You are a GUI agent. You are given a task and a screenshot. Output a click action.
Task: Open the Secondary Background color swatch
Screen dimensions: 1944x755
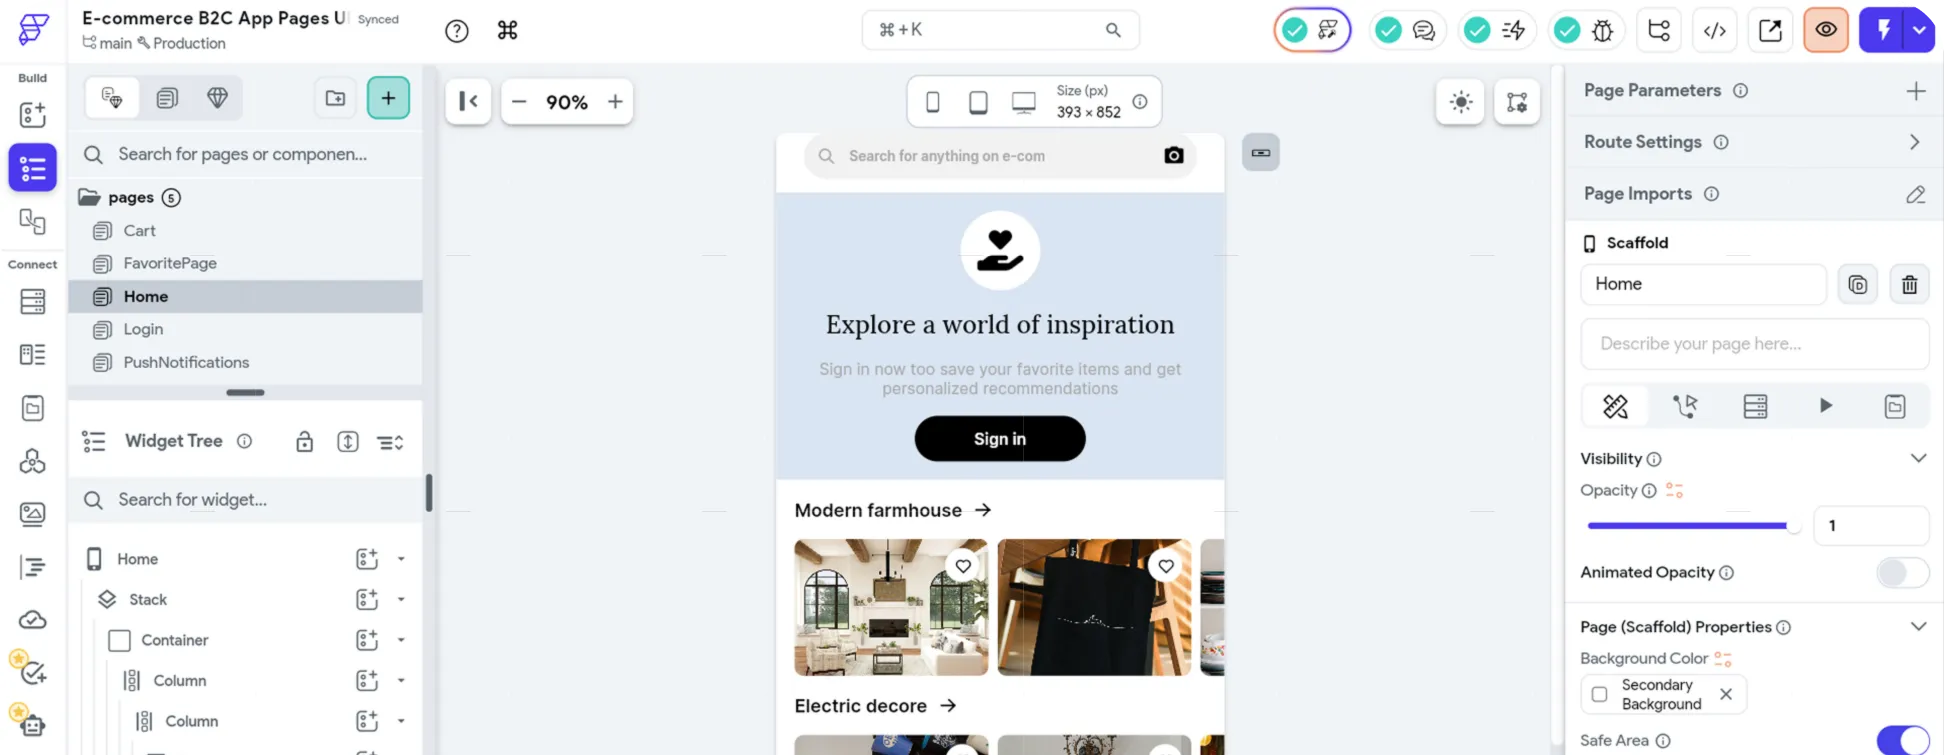tap(1599, 695)
